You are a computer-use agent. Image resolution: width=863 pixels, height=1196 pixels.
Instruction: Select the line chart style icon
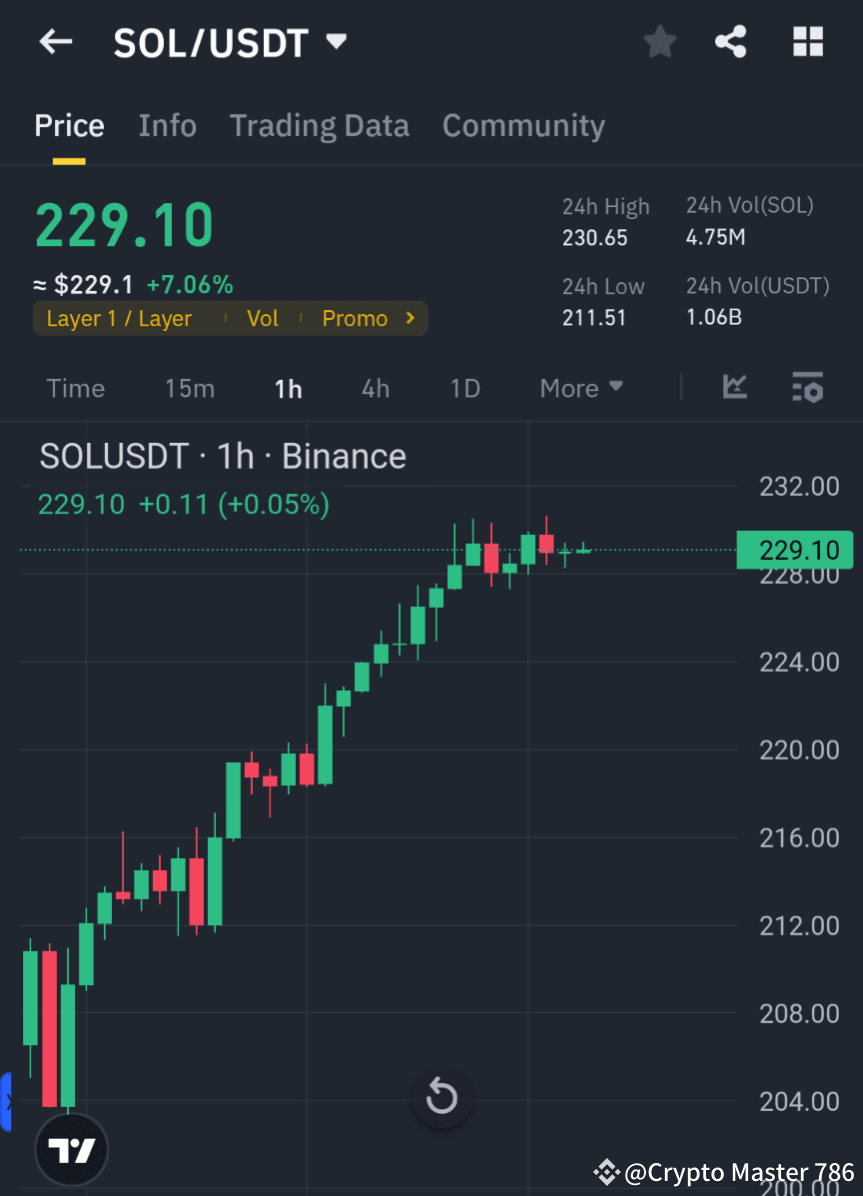pos(735,388)
